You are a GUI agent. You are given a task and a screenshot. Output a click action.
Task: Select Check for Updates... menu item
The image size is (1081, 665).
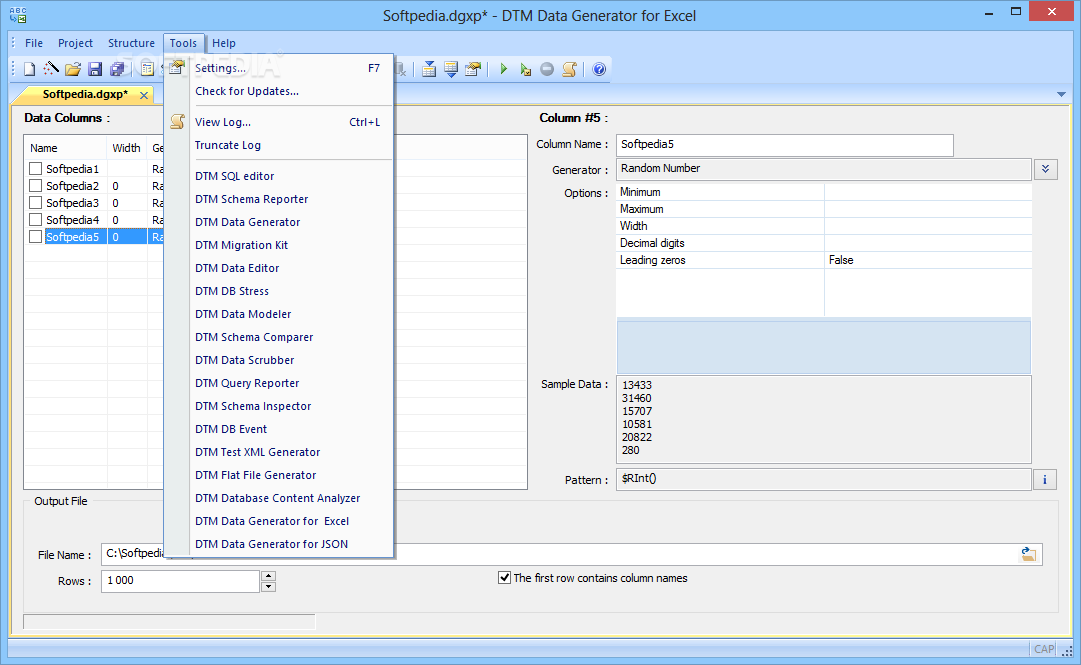click(x=279, y=91)
